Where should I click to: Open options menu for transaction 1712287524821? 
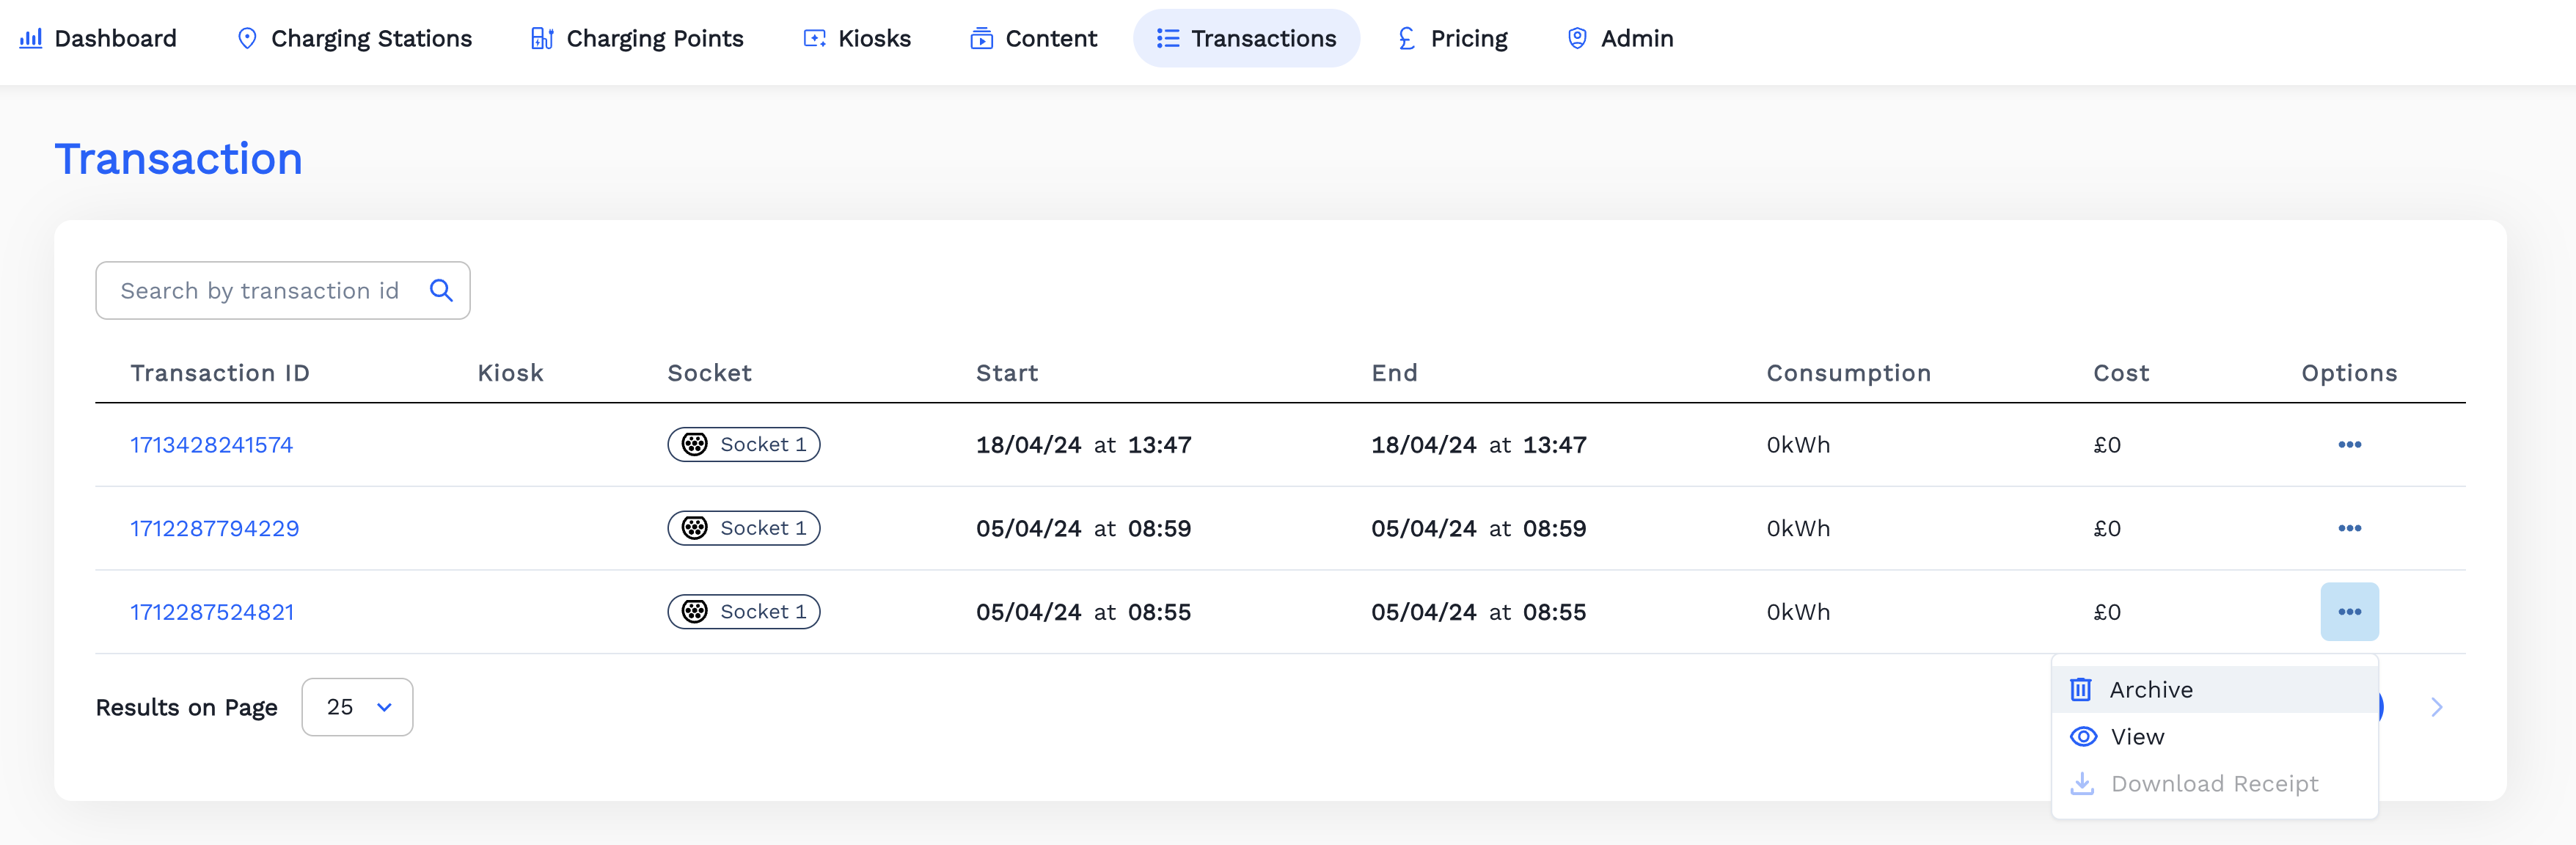2350,611
